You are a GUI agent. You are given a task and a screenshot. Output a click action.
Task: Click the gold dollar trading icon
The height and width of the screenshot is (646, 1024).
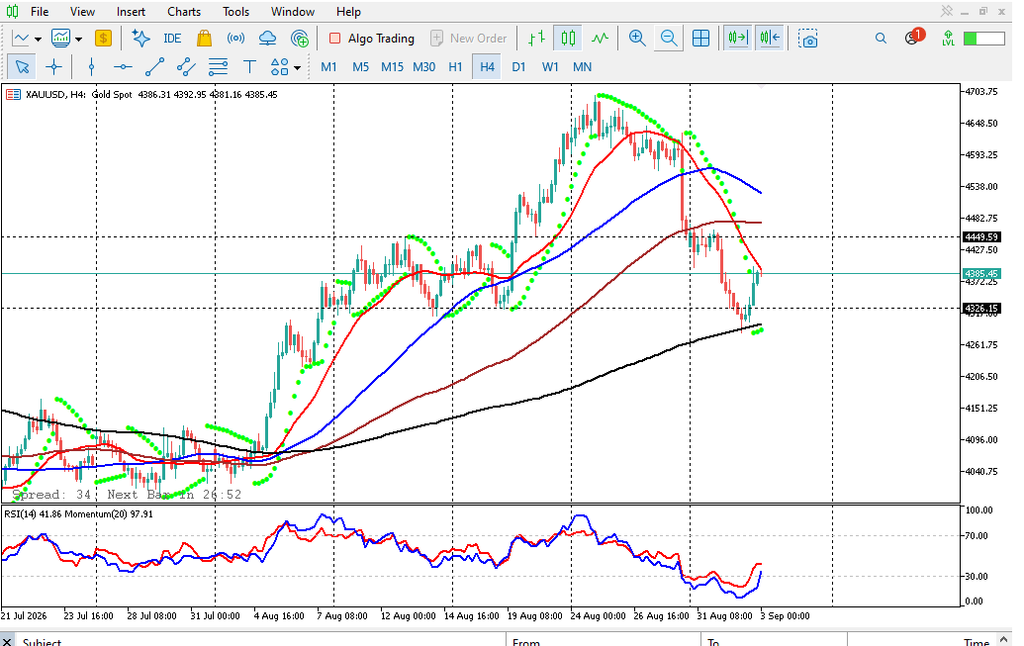(103, 39)
